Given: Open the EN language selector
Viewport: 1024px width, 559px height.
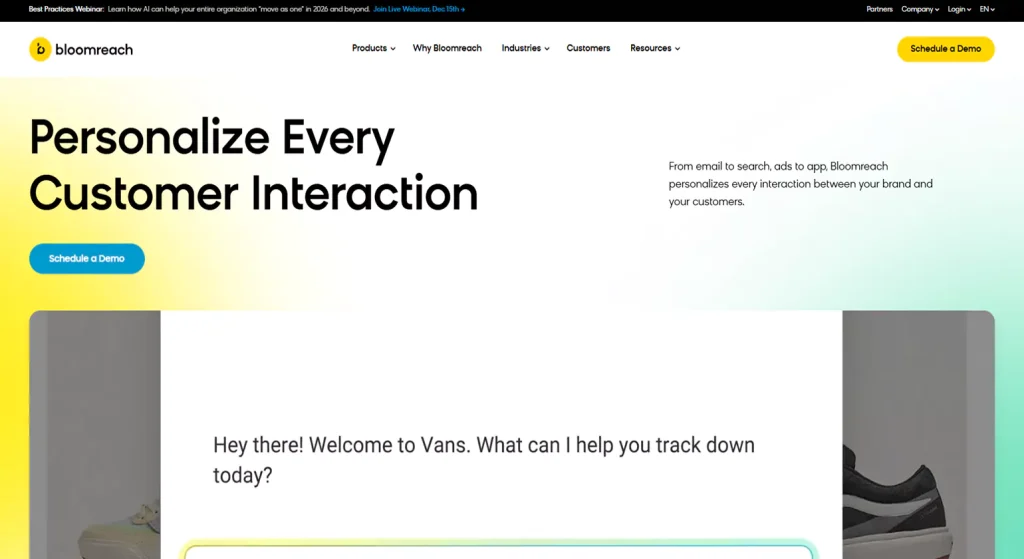Looking at the screenshot, I should point(987,9).
